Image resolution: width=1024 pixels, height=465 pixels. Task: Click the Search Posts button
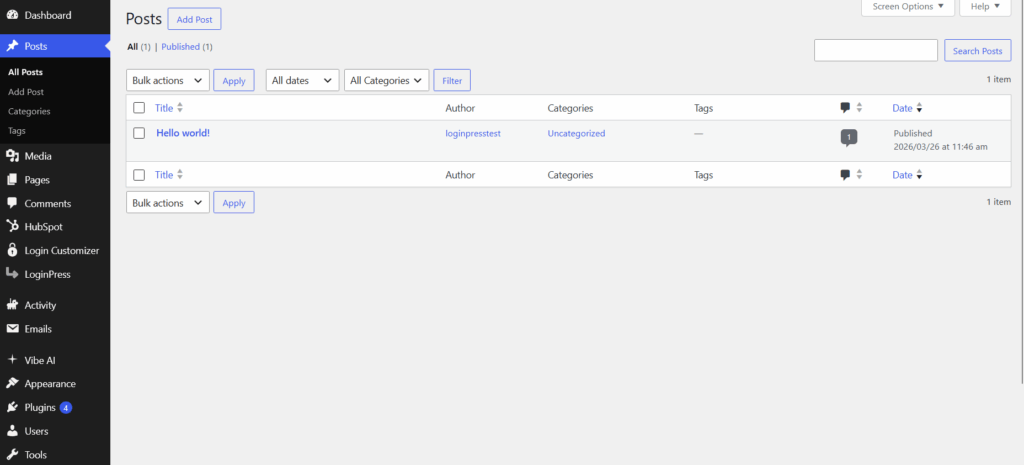pos(978,50)
